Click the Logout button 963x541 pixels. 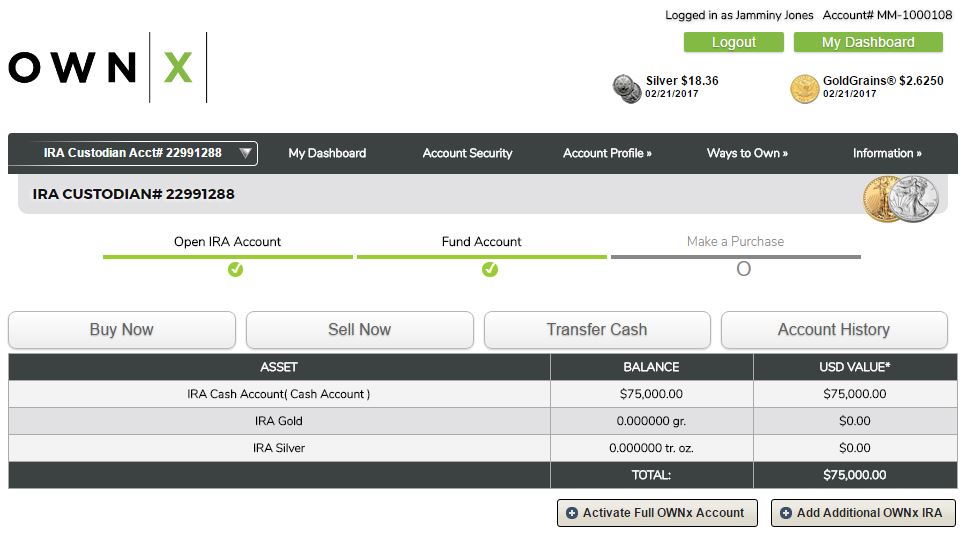[x=733, y=42]
